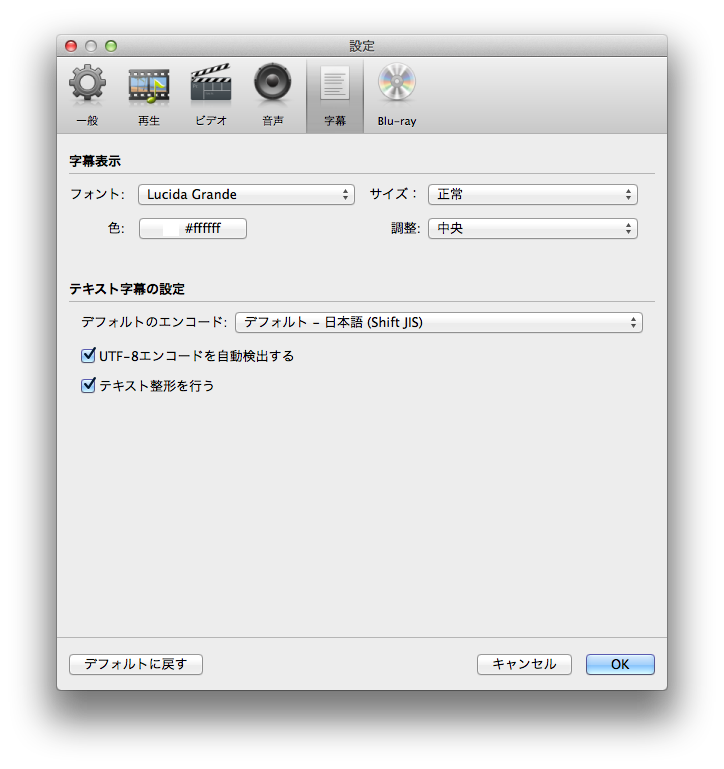The width and height of the screenshot is (724, 769).
Task: Open the Blu-ray disc icon
Action: point(396,86)
